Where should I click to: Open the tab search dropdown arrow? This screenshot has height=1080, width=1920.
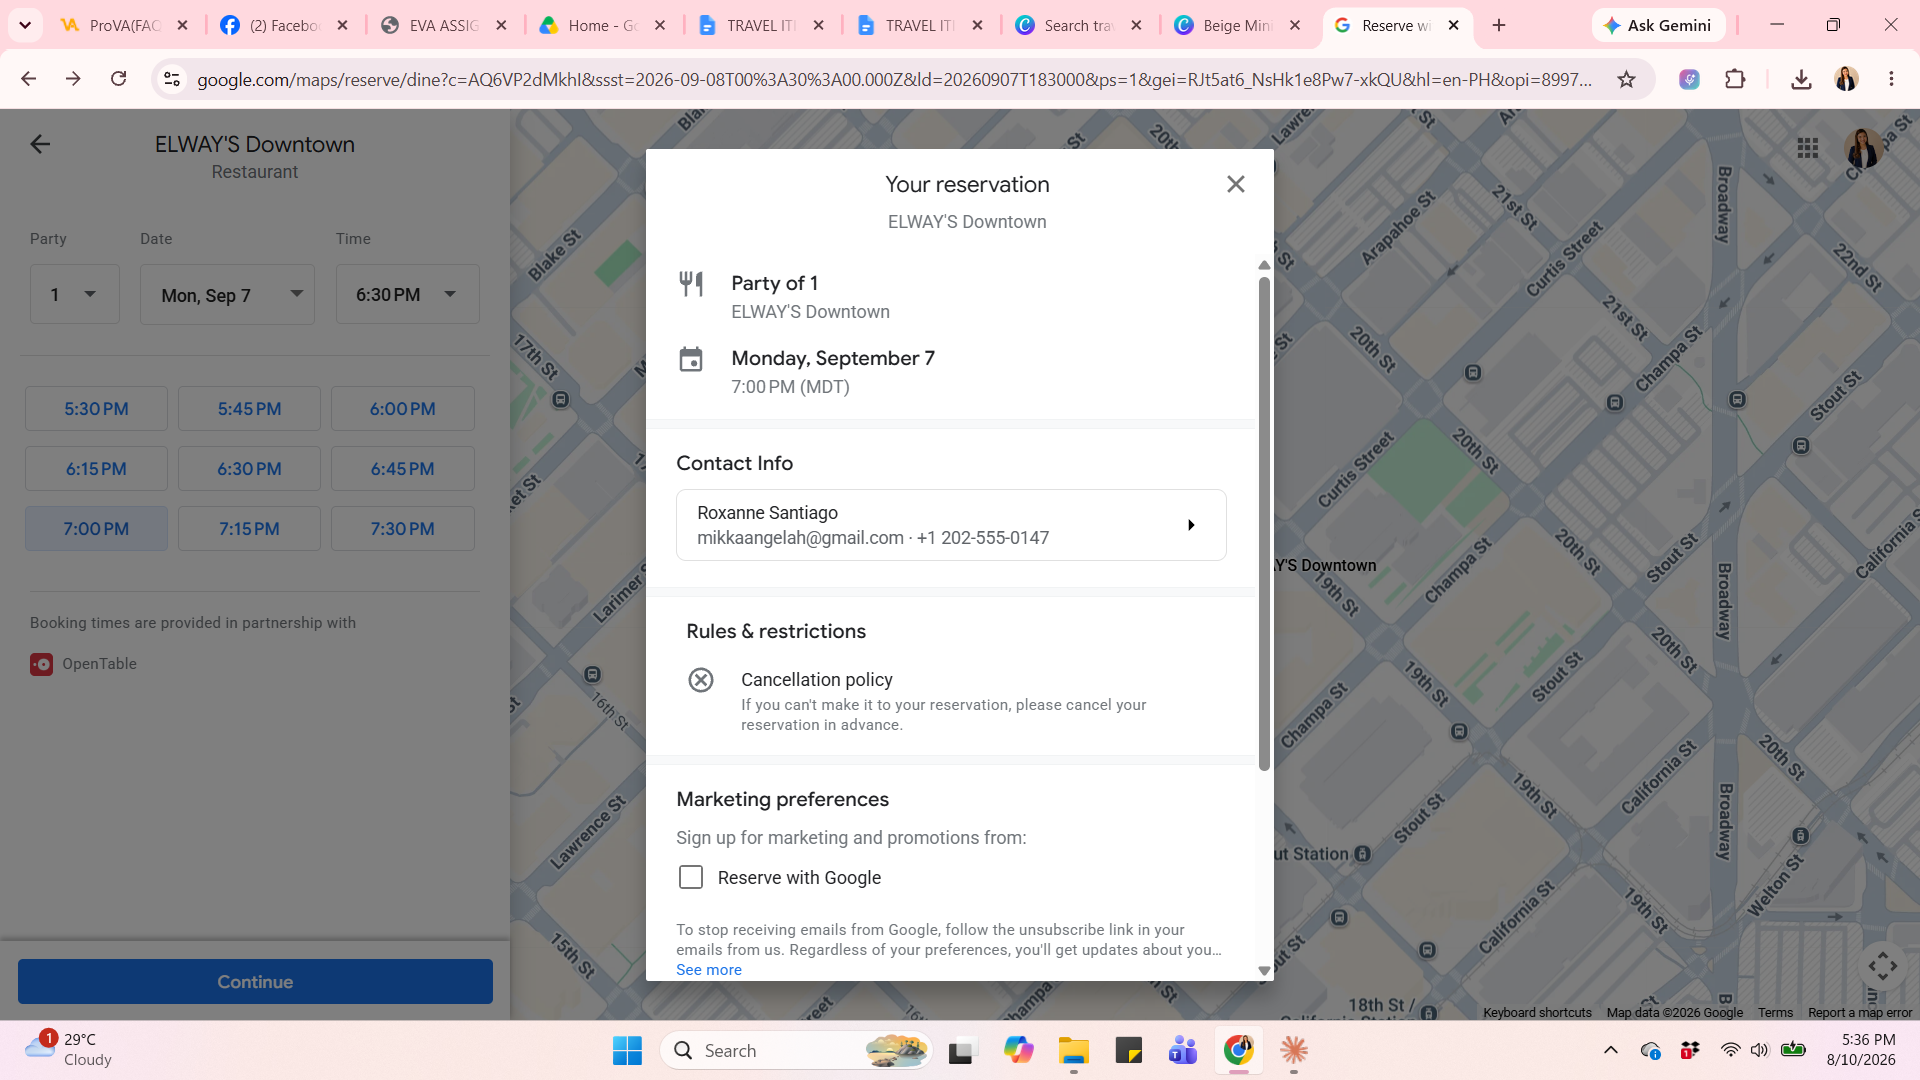(25, 25)
